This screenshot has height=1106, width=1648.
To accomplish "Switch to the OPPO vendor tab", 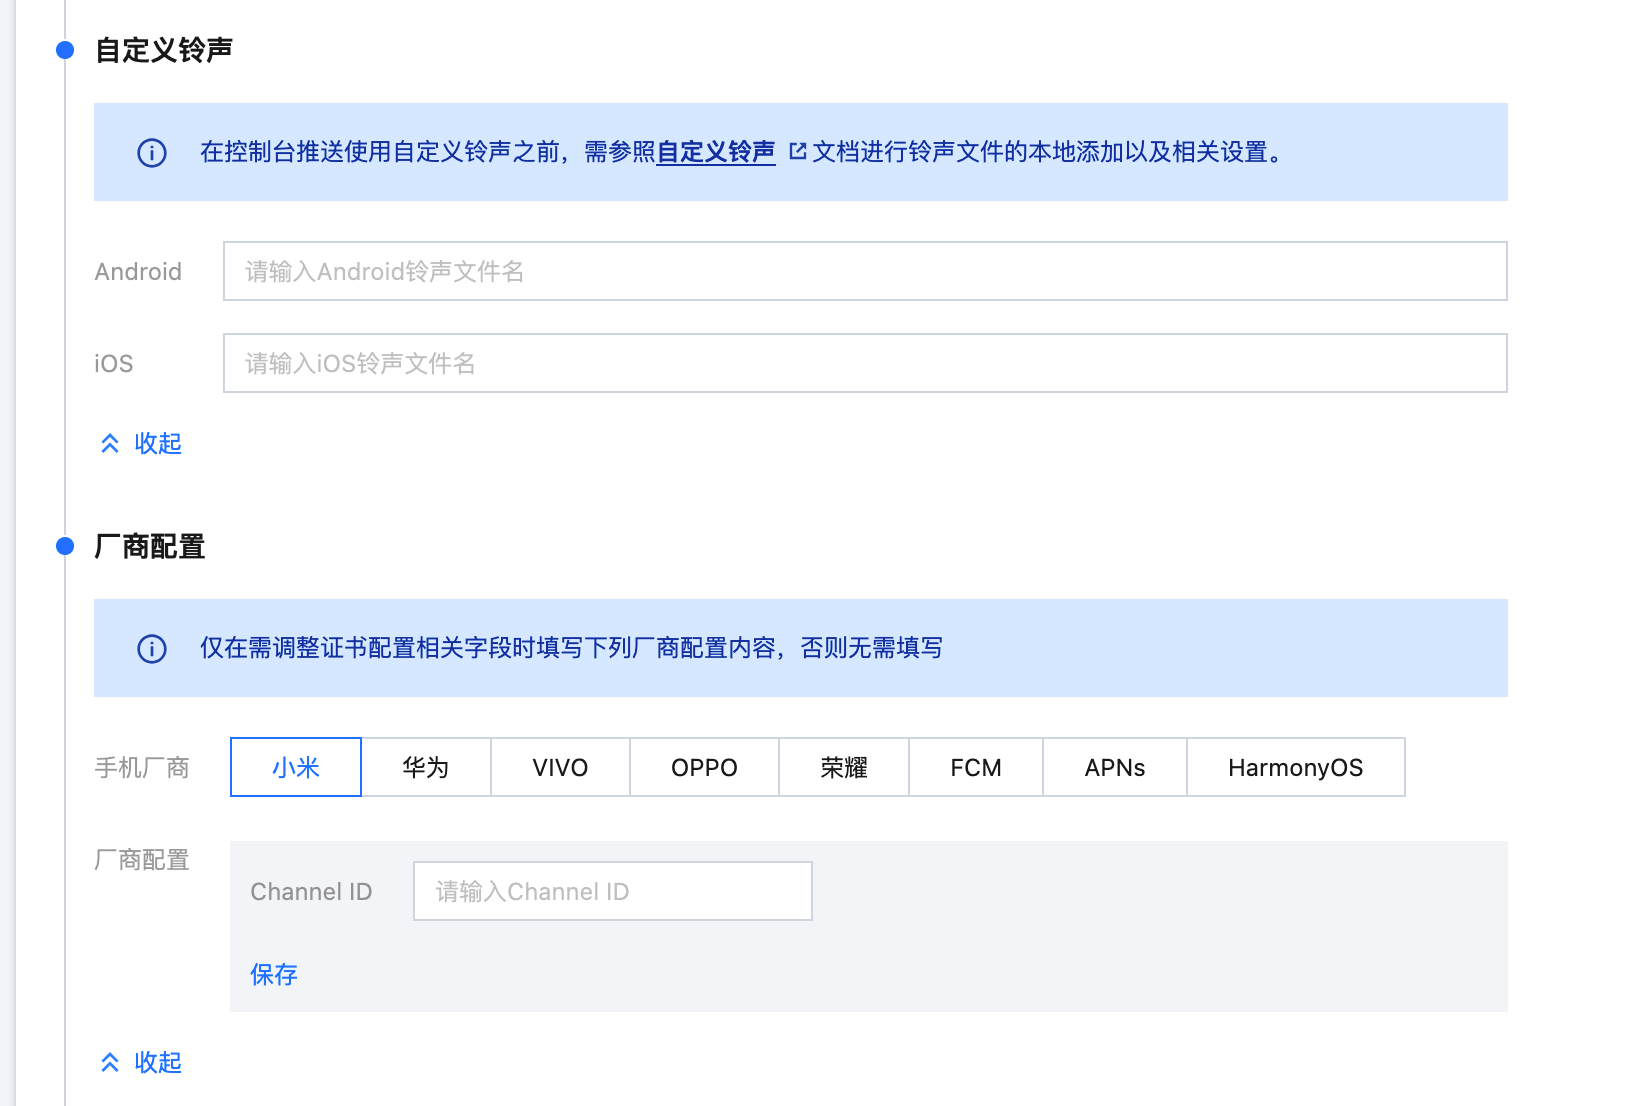I will (704, 767).
